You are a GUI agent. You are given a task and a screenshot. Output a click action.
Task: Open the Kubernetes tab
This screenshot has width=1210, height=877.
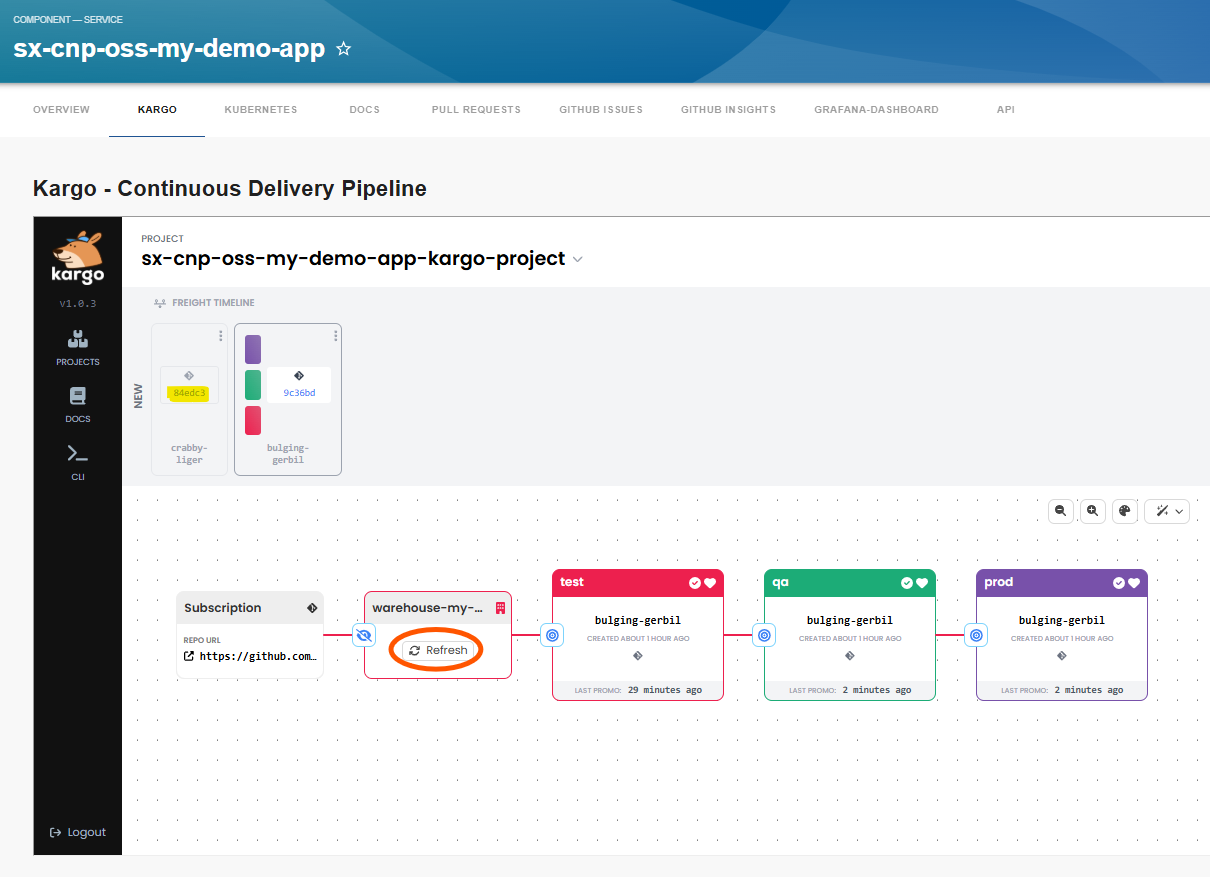[x=261, y=110]
